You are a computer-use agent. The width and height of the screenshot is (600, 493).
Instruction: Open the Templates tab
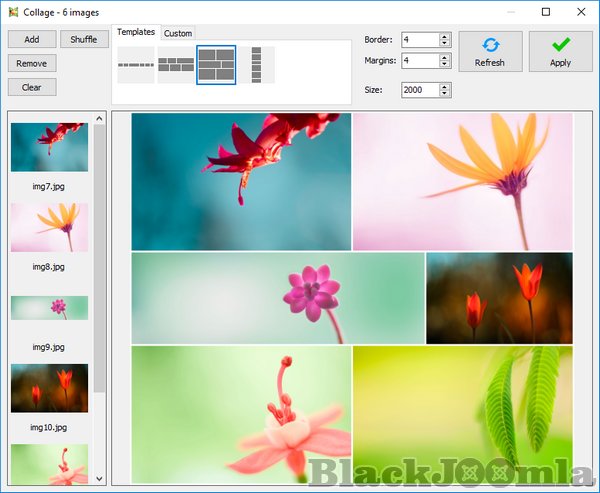click(x=136, y=32)
